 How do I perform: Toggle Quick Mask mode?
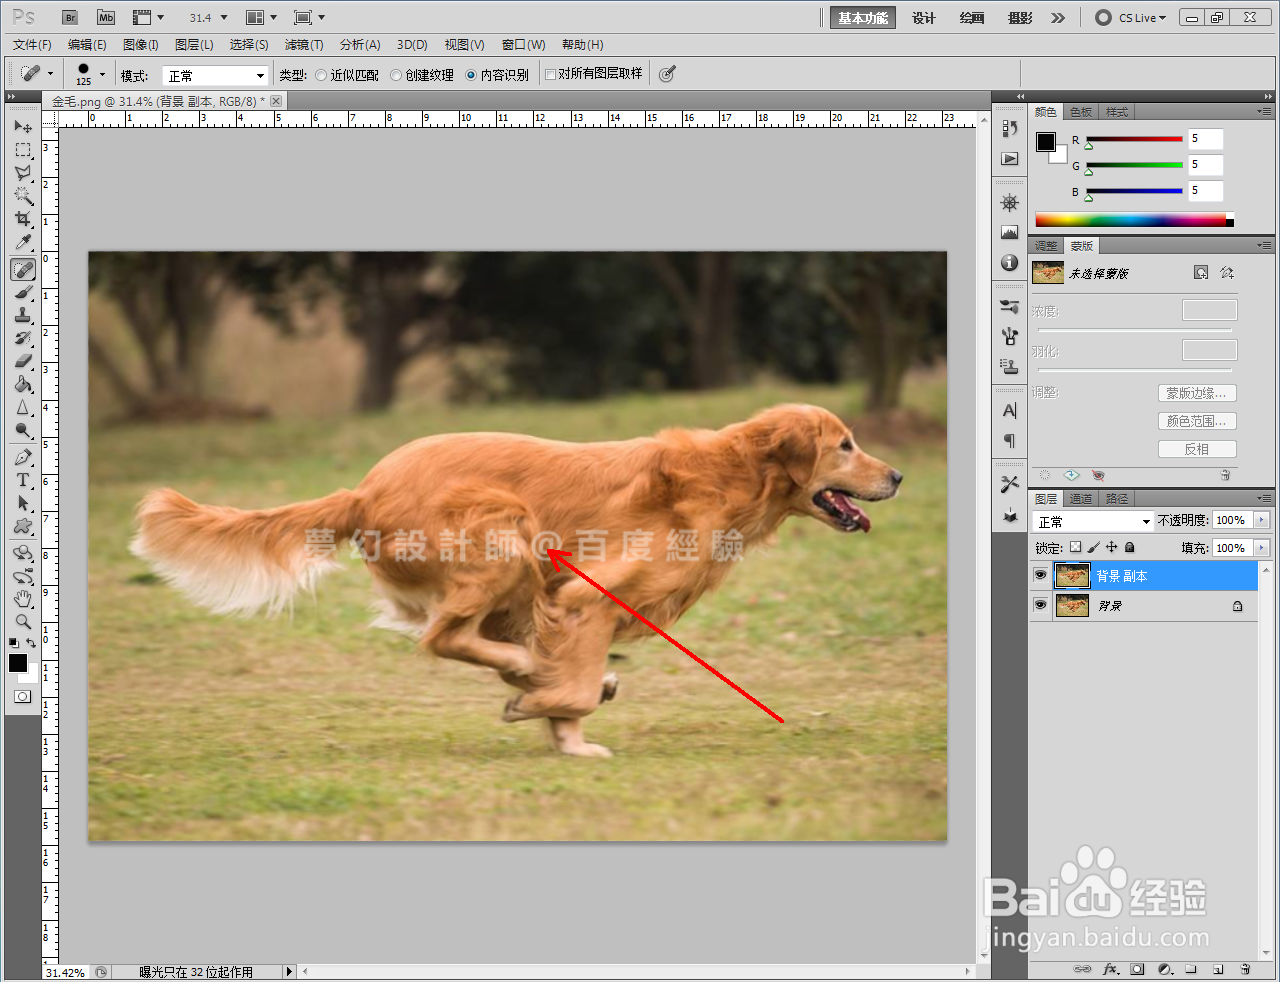23,697
